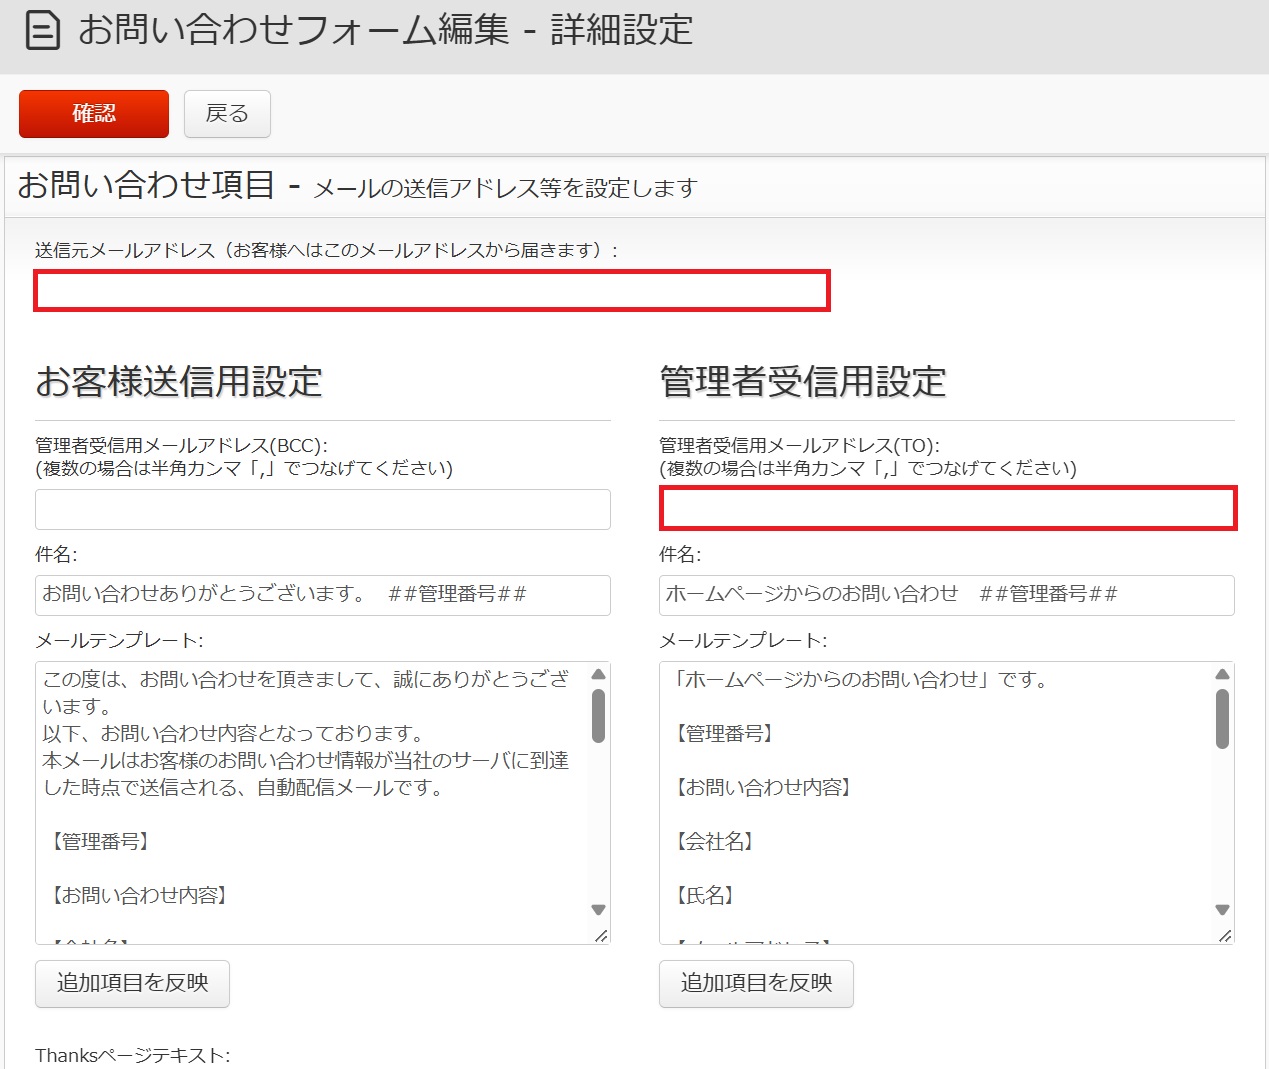Click the お問い合わせフォーム編集 - 詳細設定 page title
Viewport: 1269px width, 1069px height.
pyautogui.click(x=385, y=30)
